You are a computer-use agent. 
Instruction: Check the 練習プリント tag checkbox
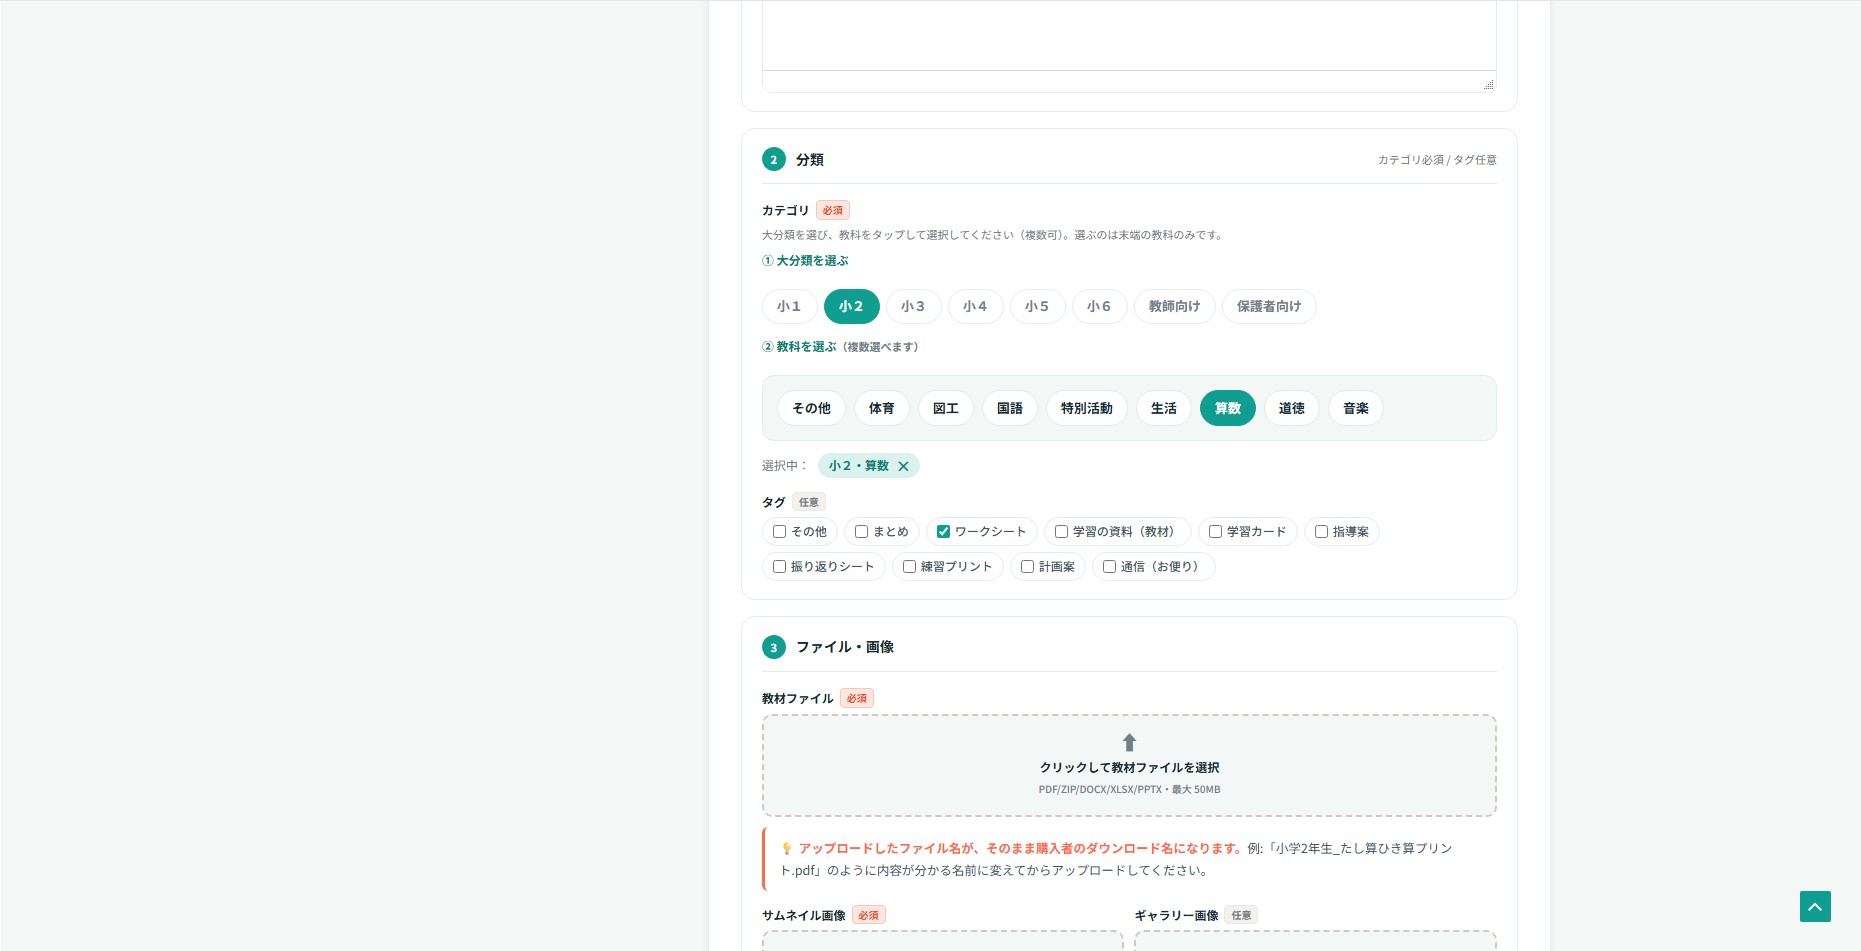(x=909, y=567)
